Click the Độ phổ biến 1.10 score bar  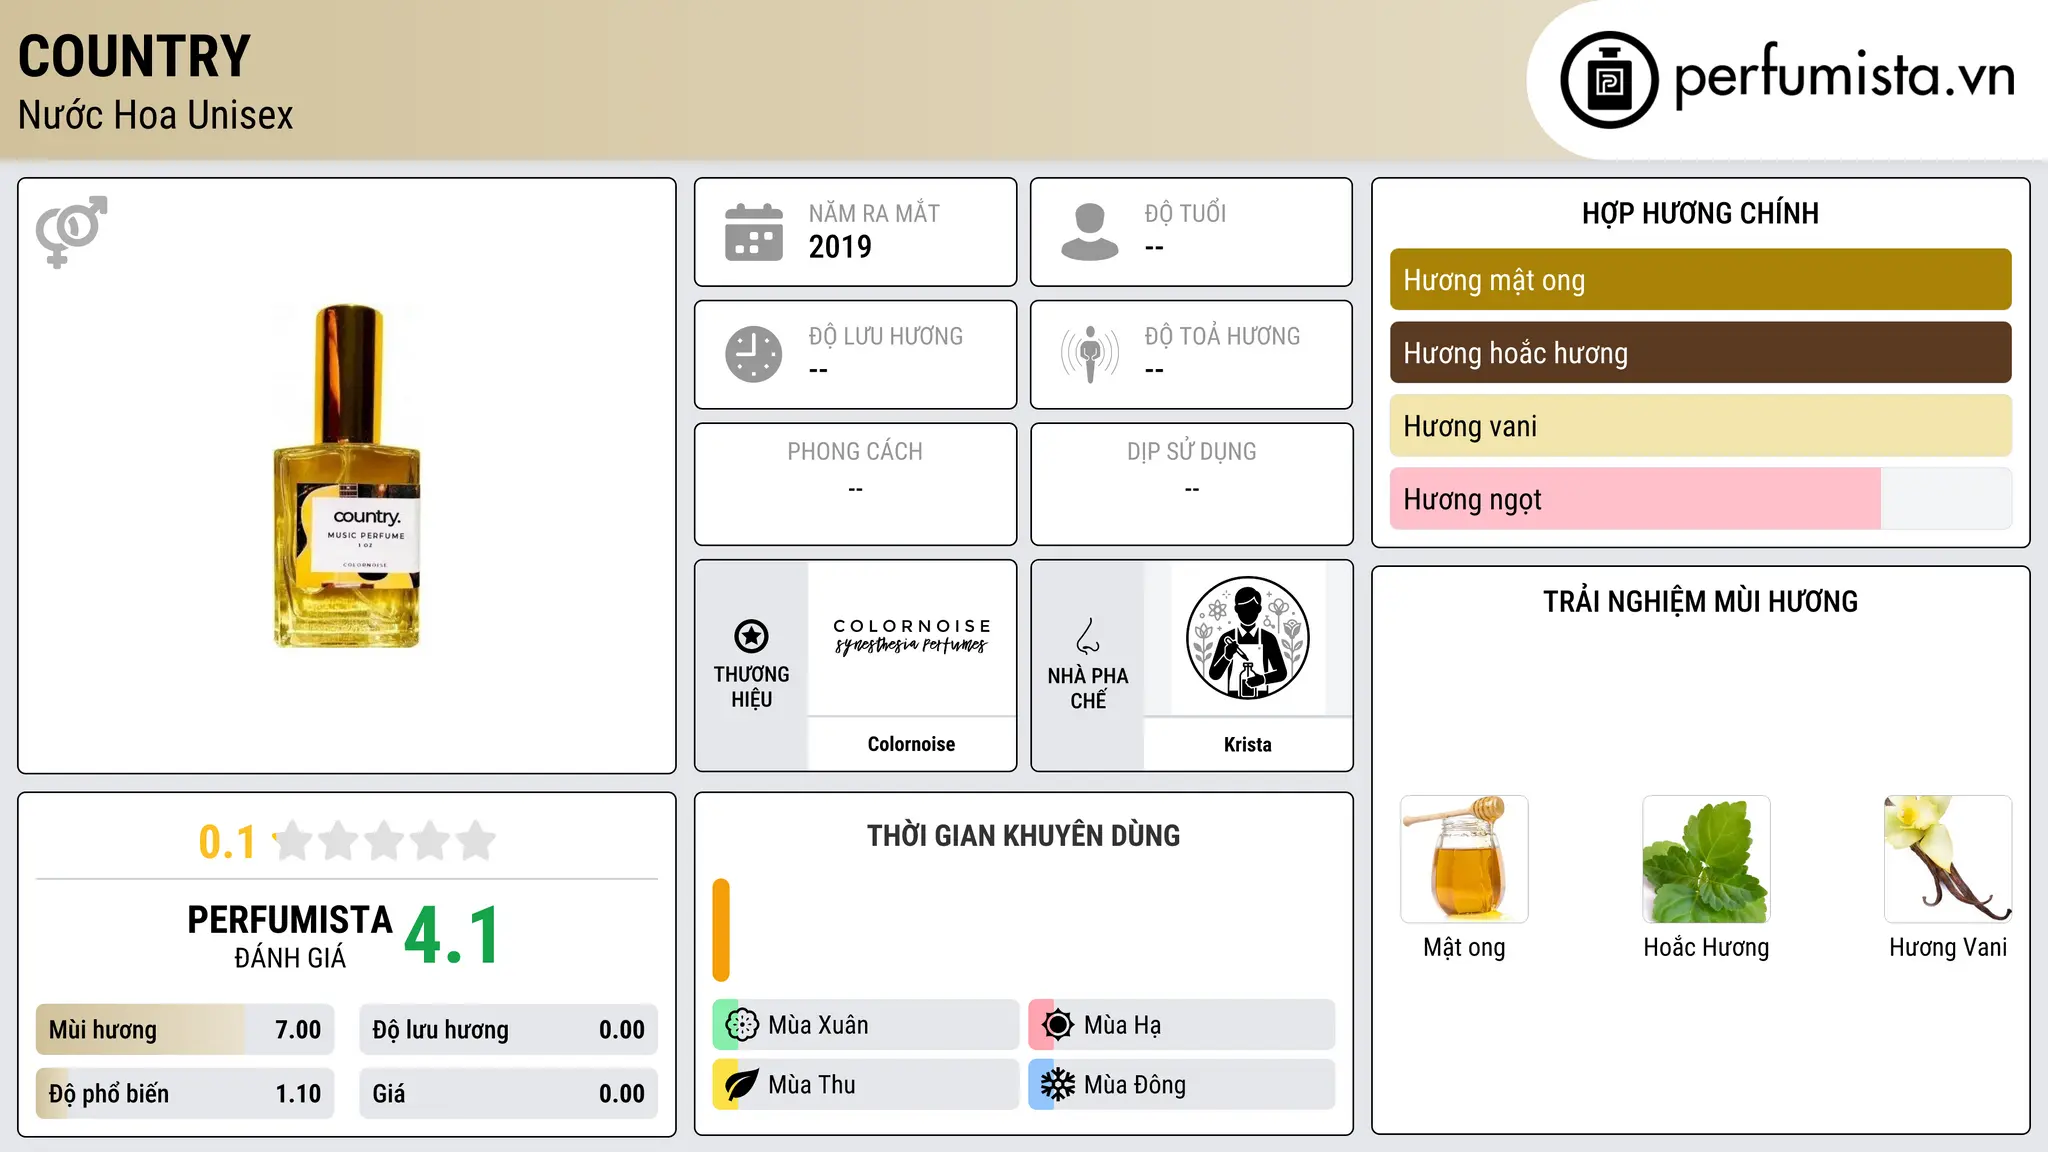click(185, 1093)
